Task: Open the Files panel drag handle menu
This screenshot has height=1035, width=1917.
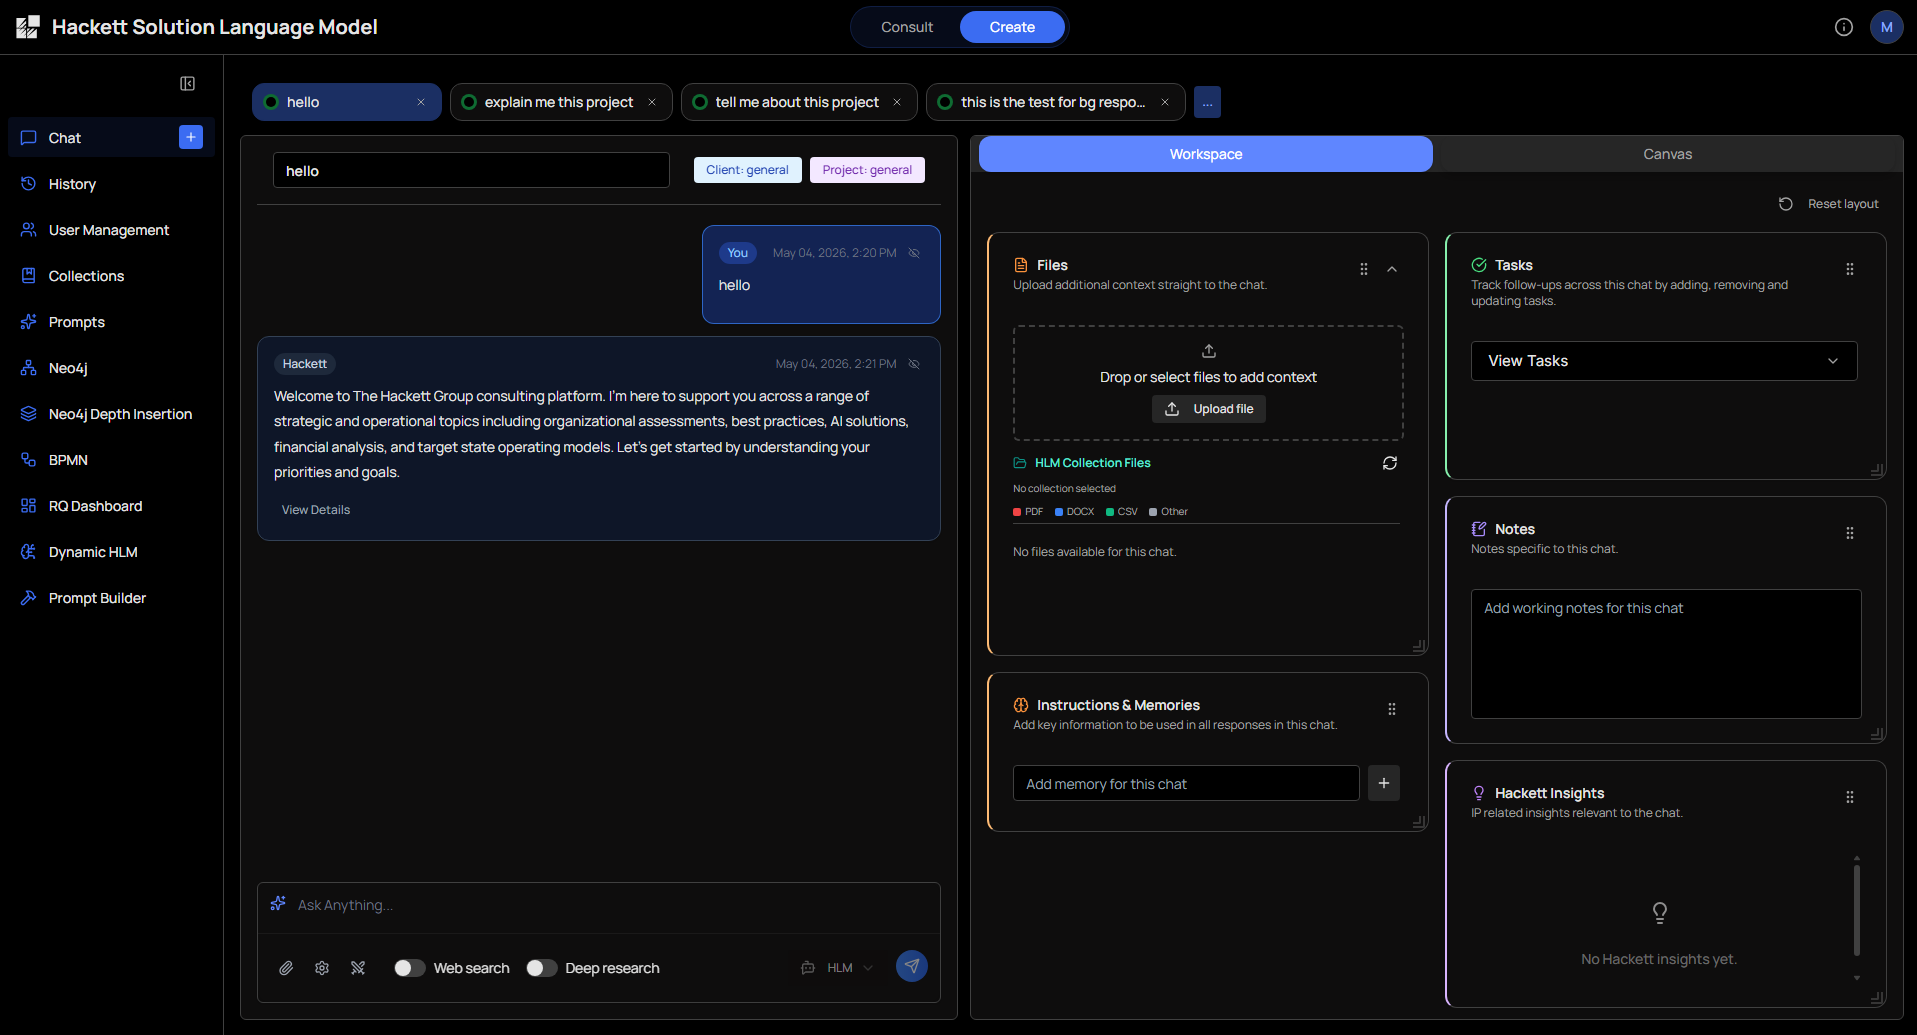Action: tap(1364, 269)
